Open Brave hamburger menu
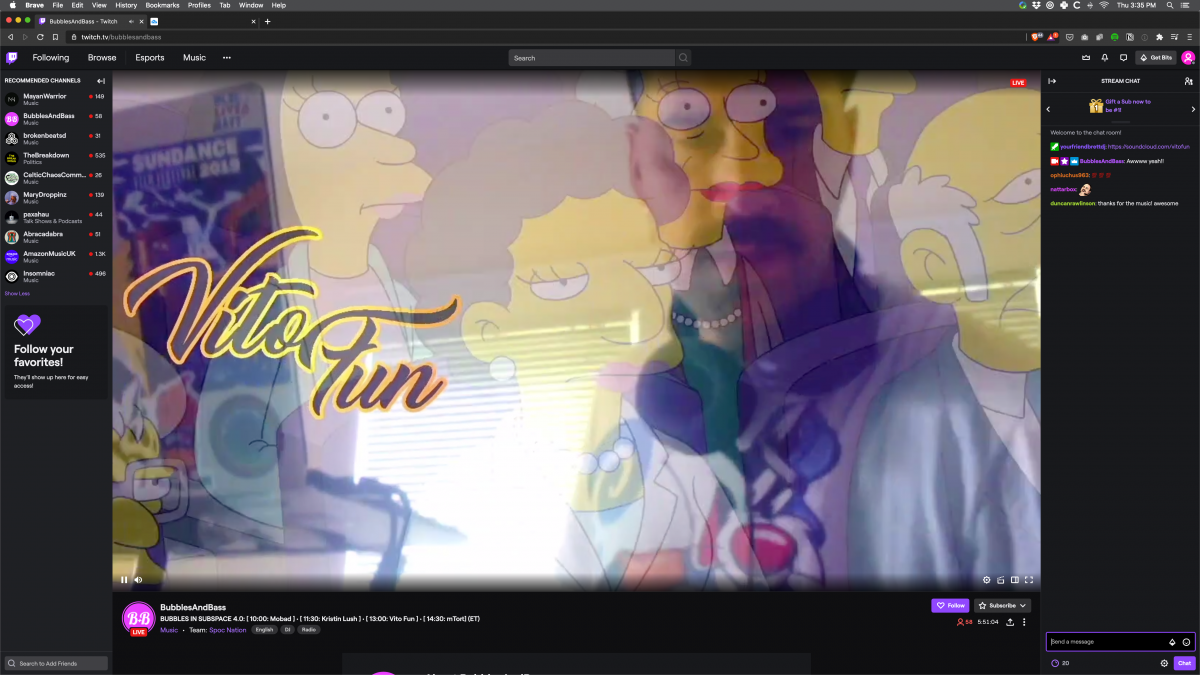The width and height of the screenshot is (1200, 675). click(1189, 37)
